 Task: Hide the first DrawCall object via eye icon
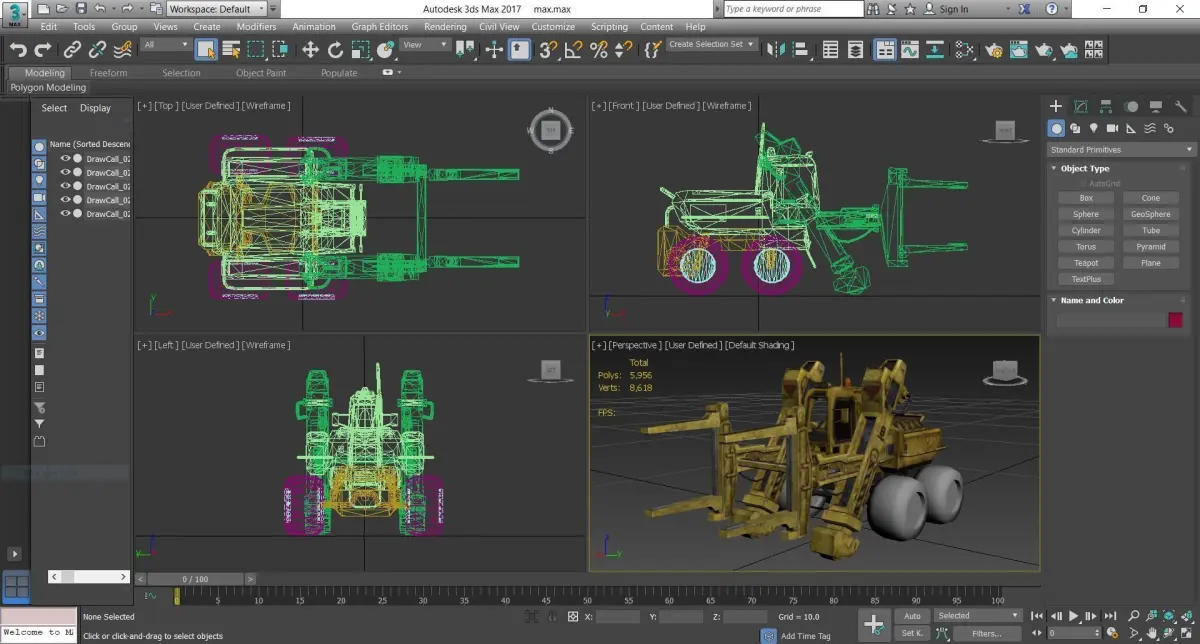(x=66, y=158)
